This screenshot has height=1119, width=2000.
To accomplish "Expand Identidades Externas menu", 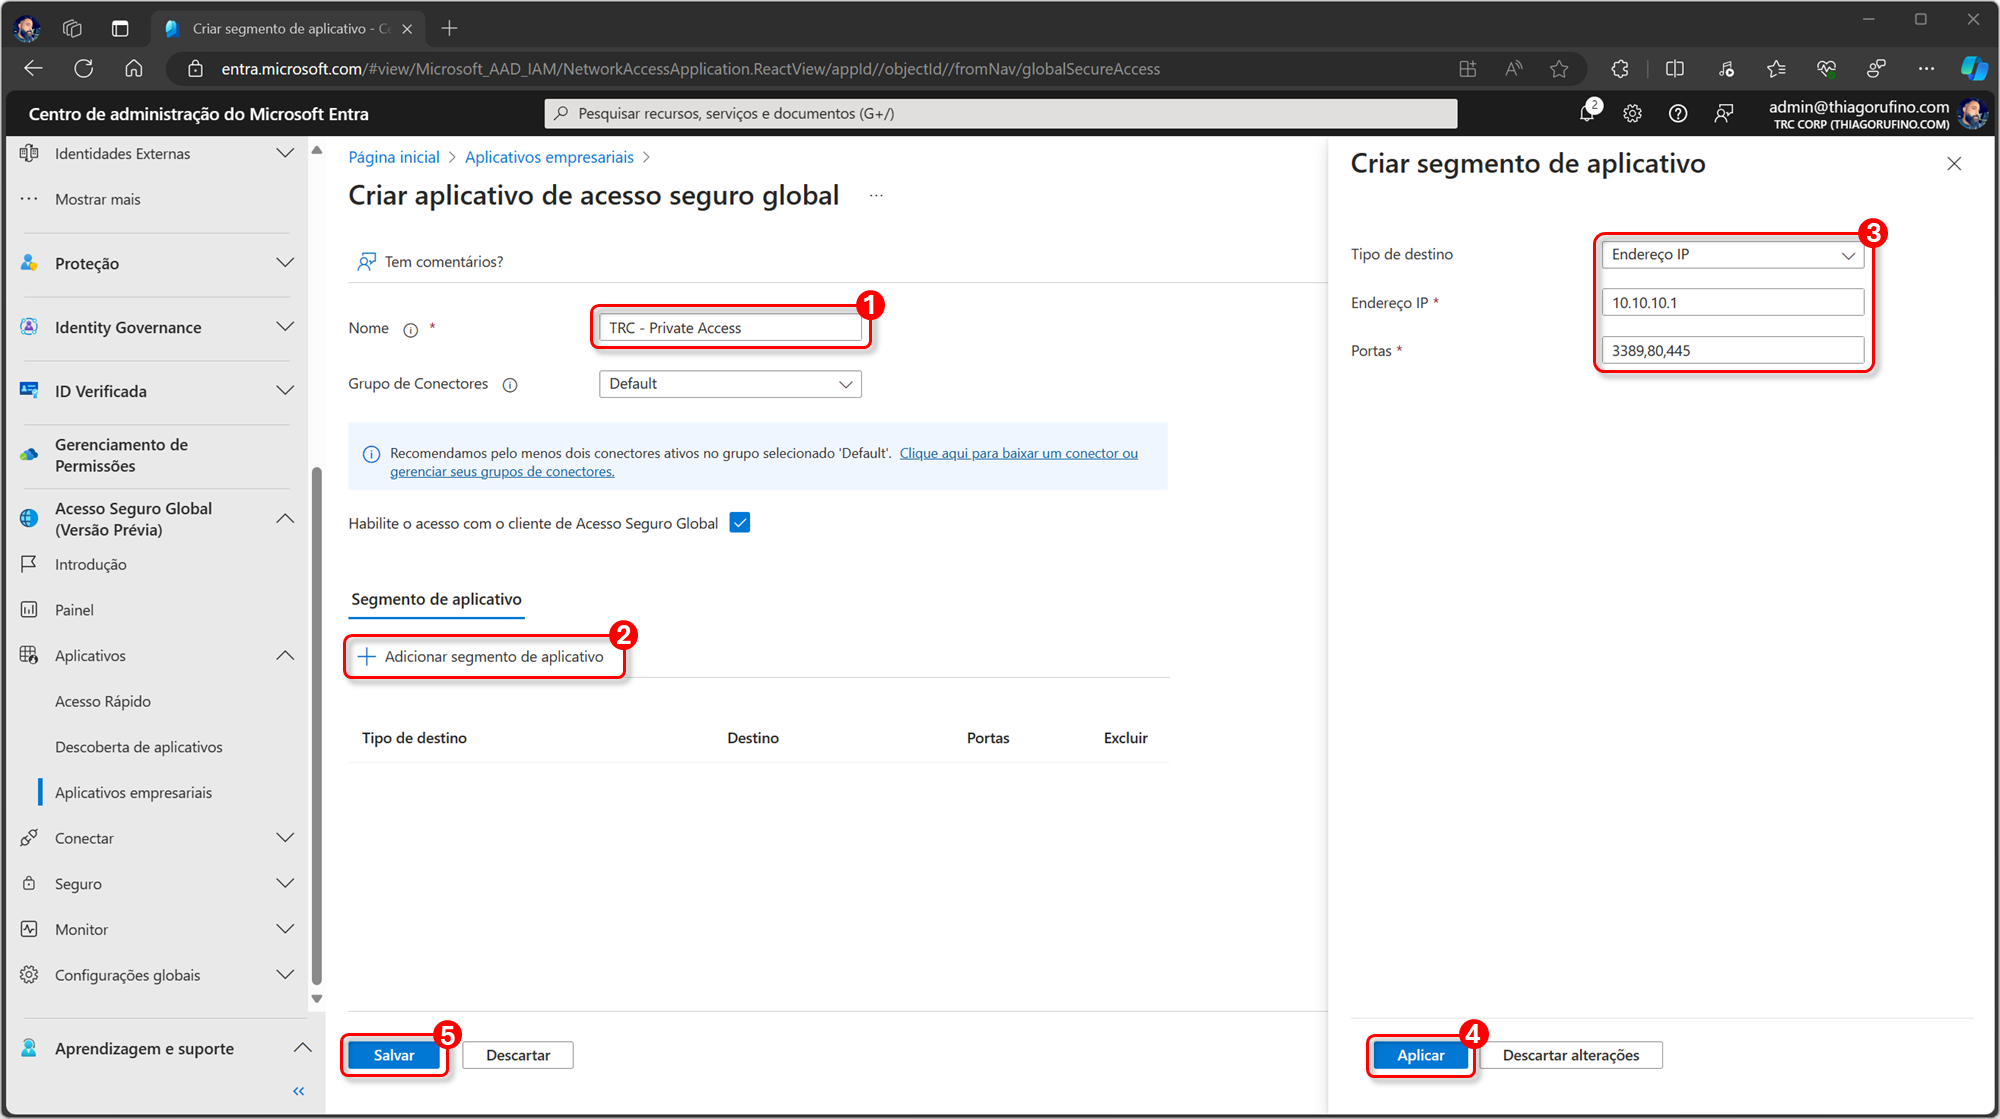I will pyautogui.click(x=285, y=153).
